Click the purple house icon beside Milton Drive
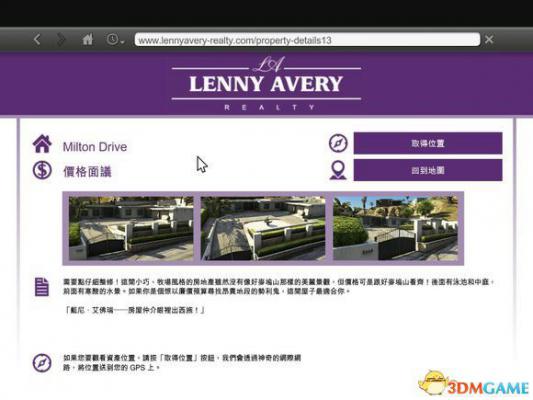This screenshot has width=533, height=400. [x=42, y=144]
